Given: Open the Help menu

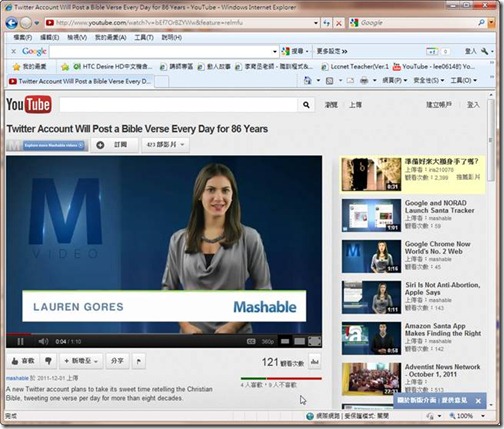Looking at the screenshot, I should click(x=172, y=37).
